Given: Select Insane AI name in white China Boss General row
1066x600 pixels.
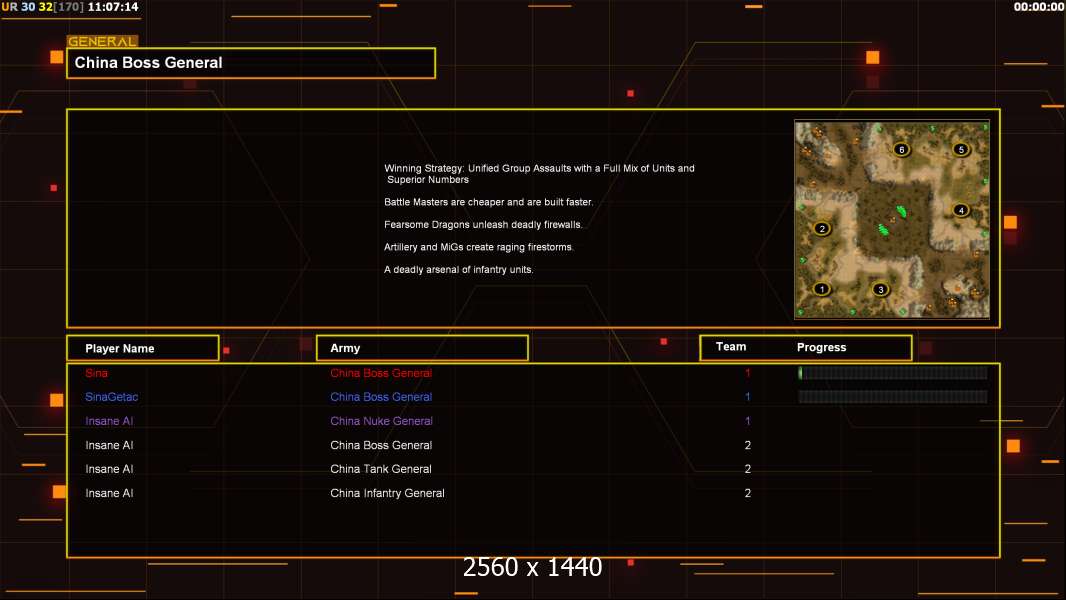Looking at the screenshot, I should coord(109,445).
